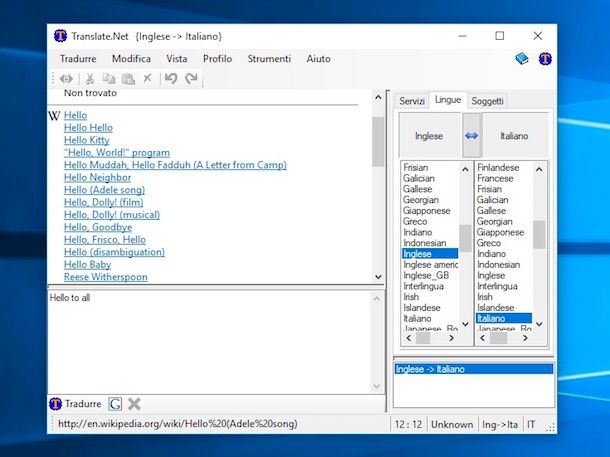The height and width of the screenshot is (457, 610).
Task: Click the Unknown status bar field
Action: [x=452, y=424]
